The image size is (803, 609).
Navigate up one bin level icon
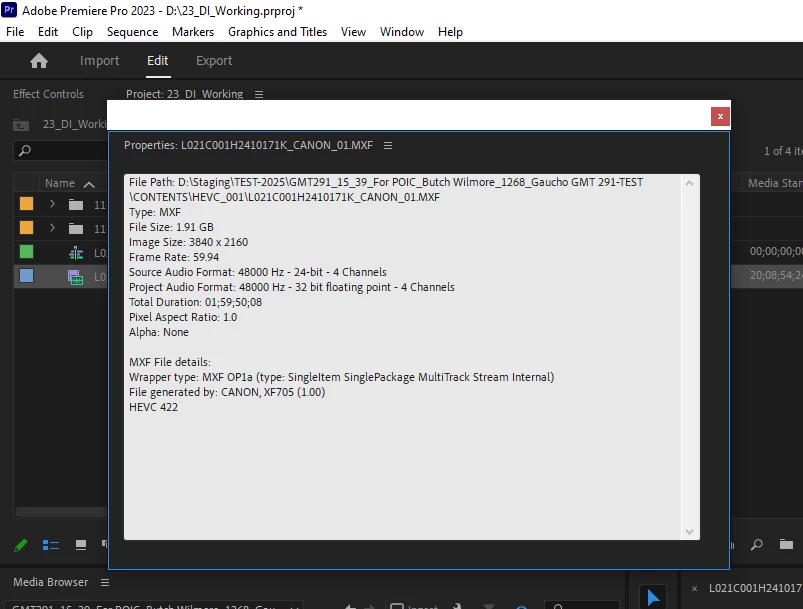click(x=21, y=124)
